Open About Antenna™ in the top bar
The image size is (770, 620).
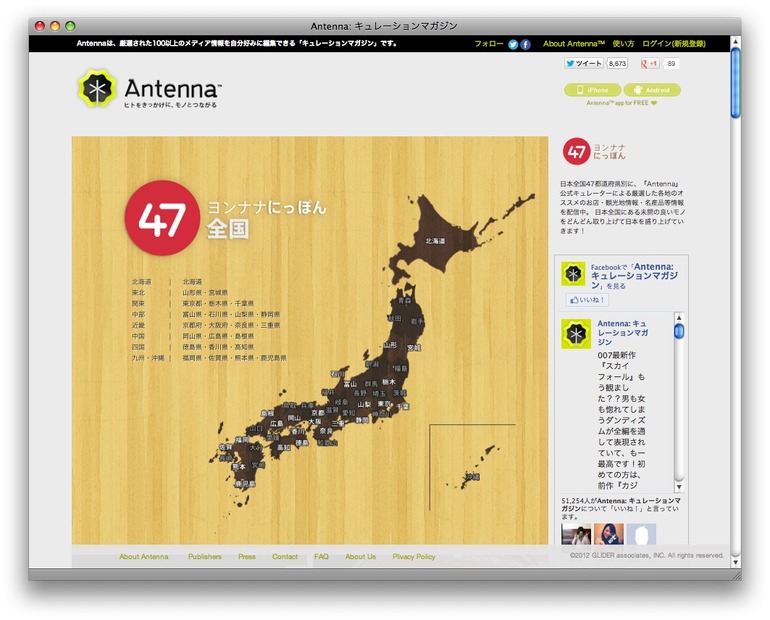click(574, 44)
